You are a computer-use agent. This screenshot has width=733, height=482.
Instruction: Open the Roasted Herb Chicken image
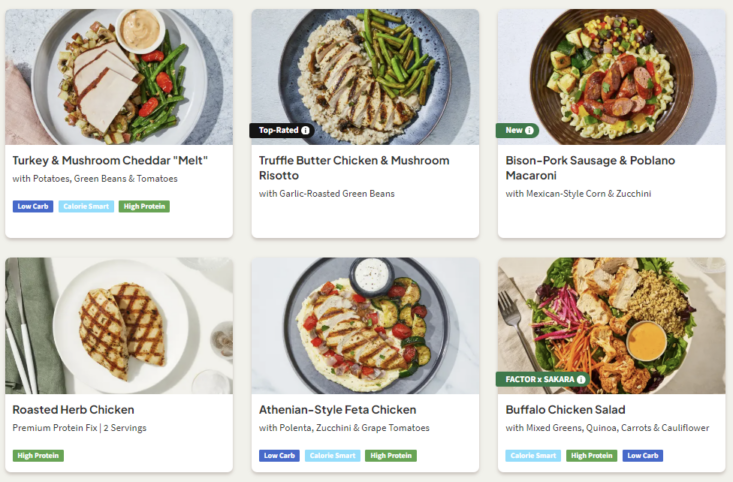pos(119,325)
